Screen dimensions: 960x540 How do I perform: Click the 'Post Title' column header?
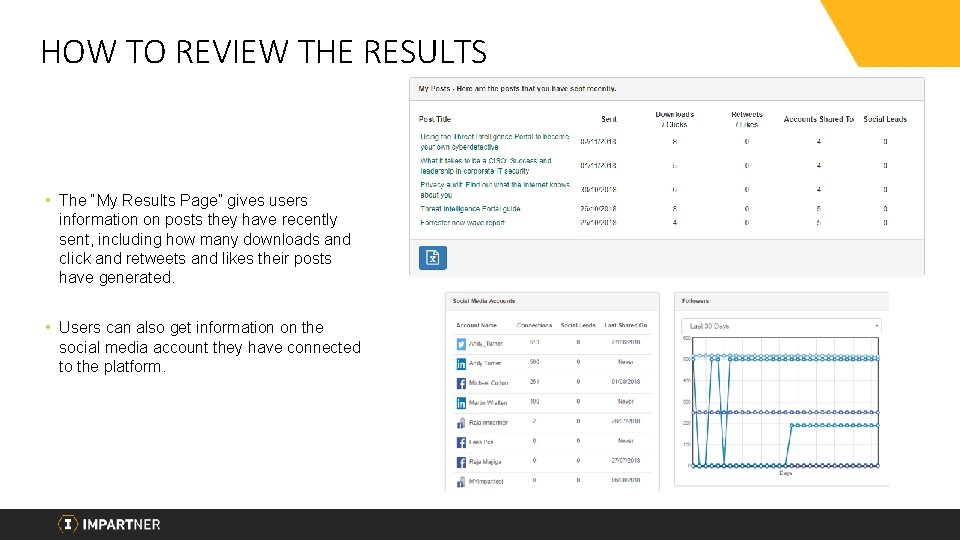tap(435, 119)
